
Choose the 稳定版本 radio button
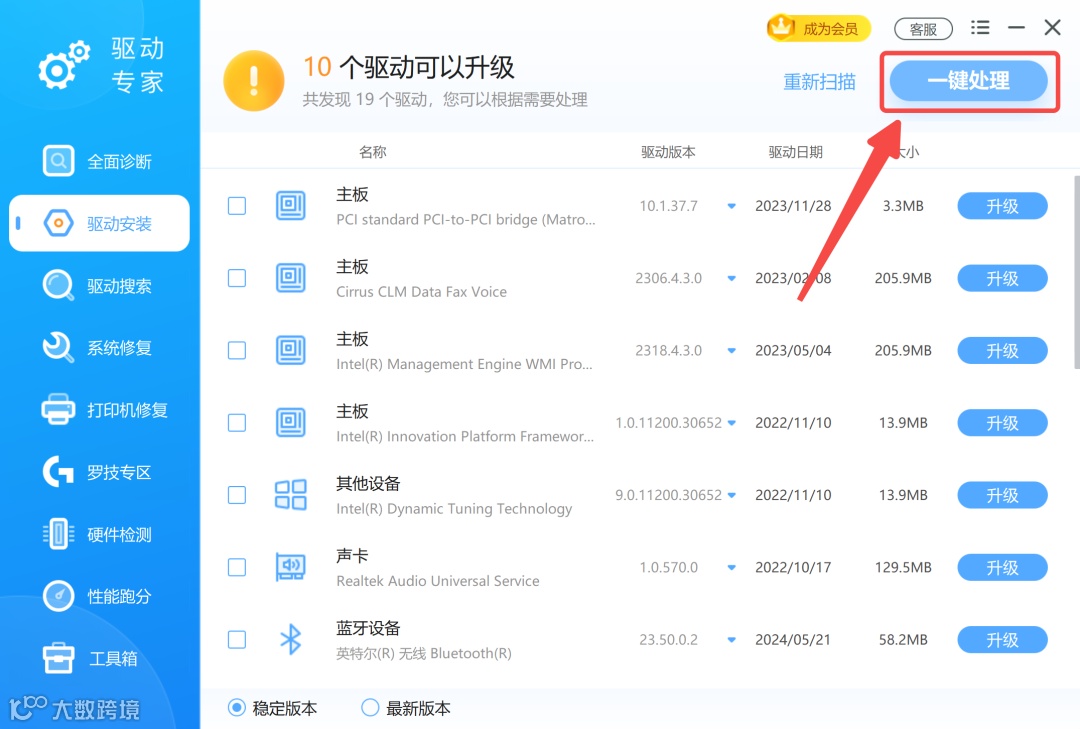point(236,708)
